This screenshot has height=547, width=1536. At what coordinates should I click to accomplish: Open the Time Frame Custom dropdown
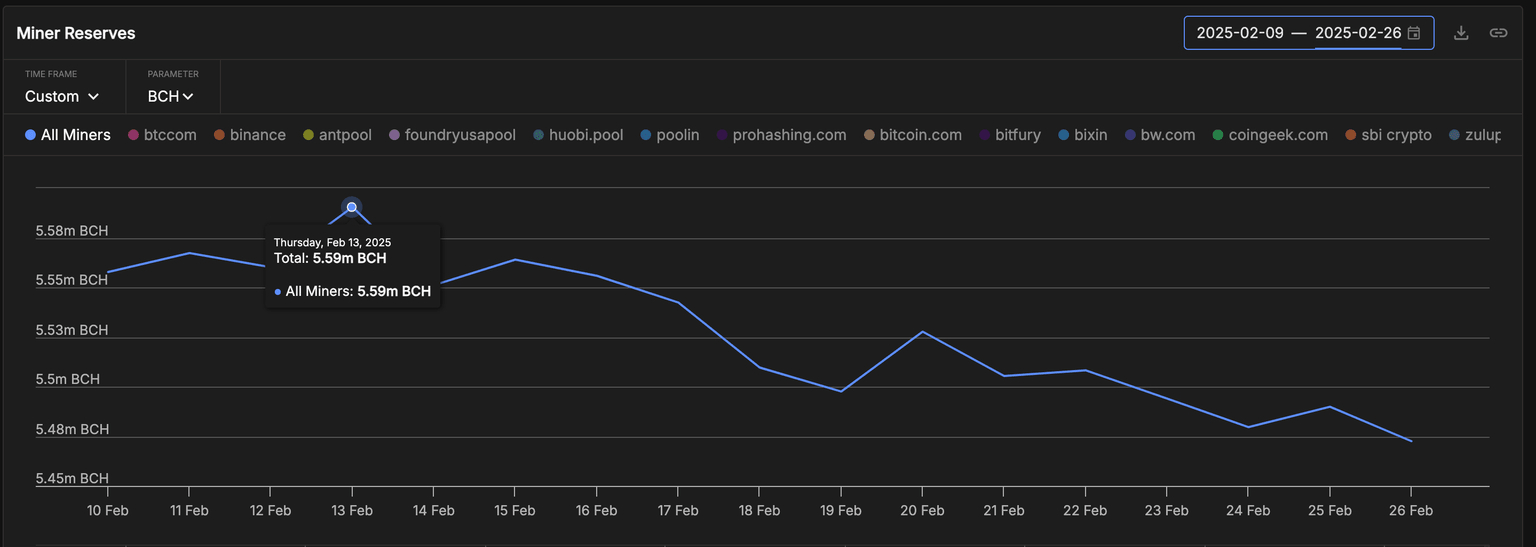coord(62,96)
